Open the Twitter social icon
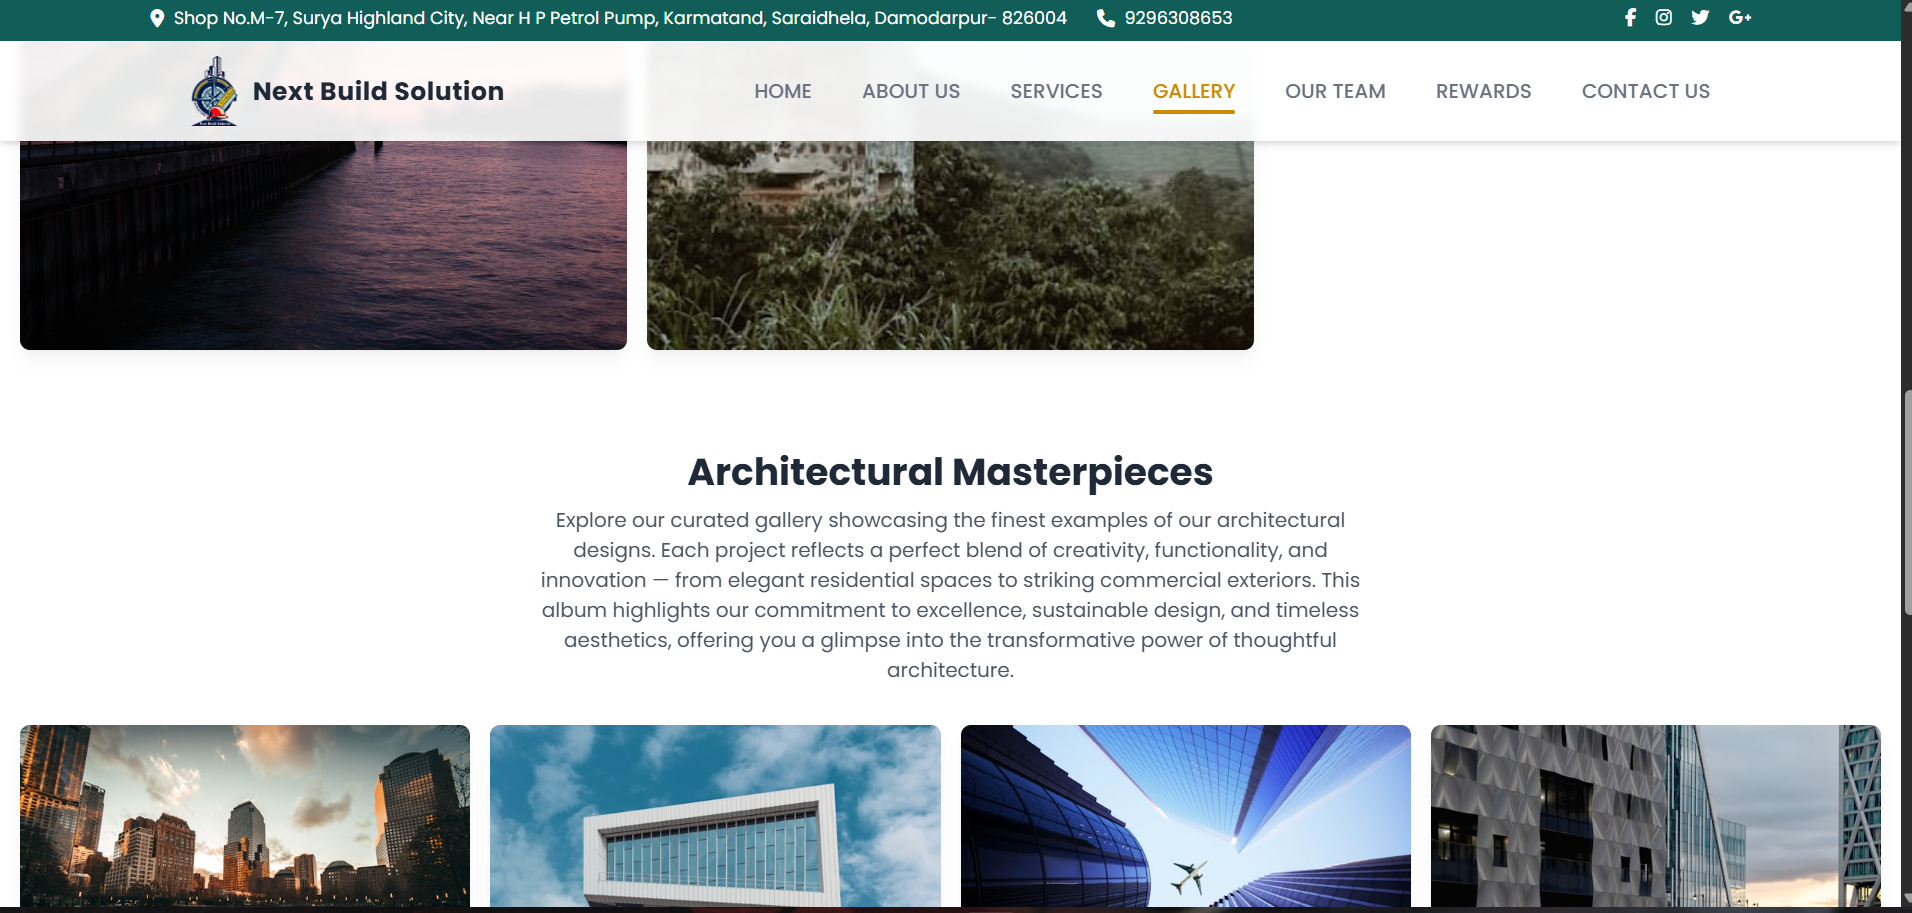Image resolution: width=1912 pixels, height=913 pixels. (x=1700, y=18)
